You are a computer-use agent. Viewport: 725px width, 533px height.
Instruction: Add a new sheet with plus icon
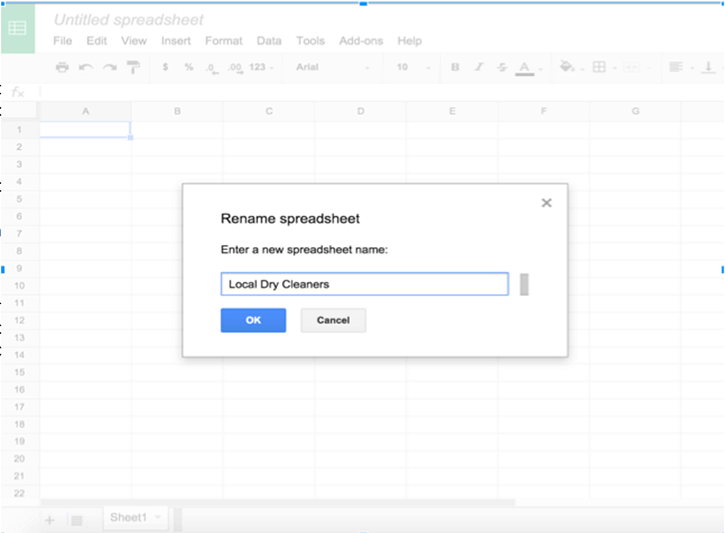coord(49,520)
